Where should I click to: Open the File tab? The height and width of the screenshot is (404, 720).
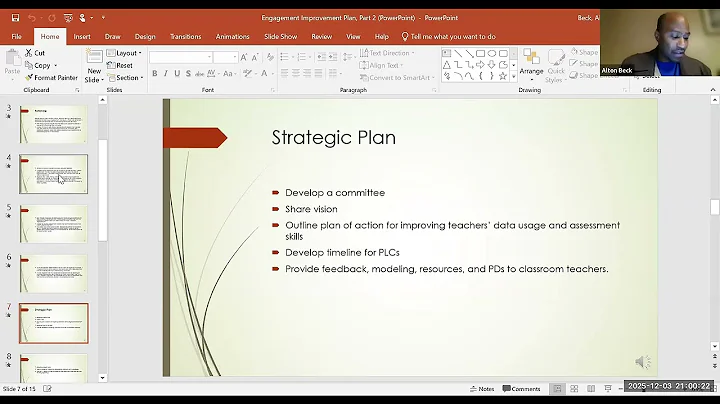pyautogui.click(x=17, y=37)
